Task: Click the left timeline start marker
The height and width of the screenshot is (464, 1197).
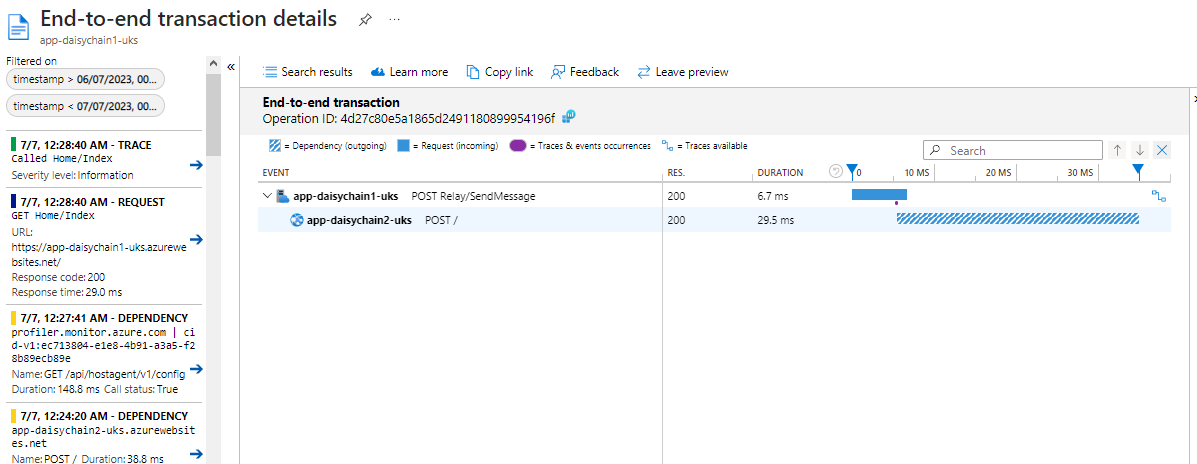Action: [x=852, y=172]
